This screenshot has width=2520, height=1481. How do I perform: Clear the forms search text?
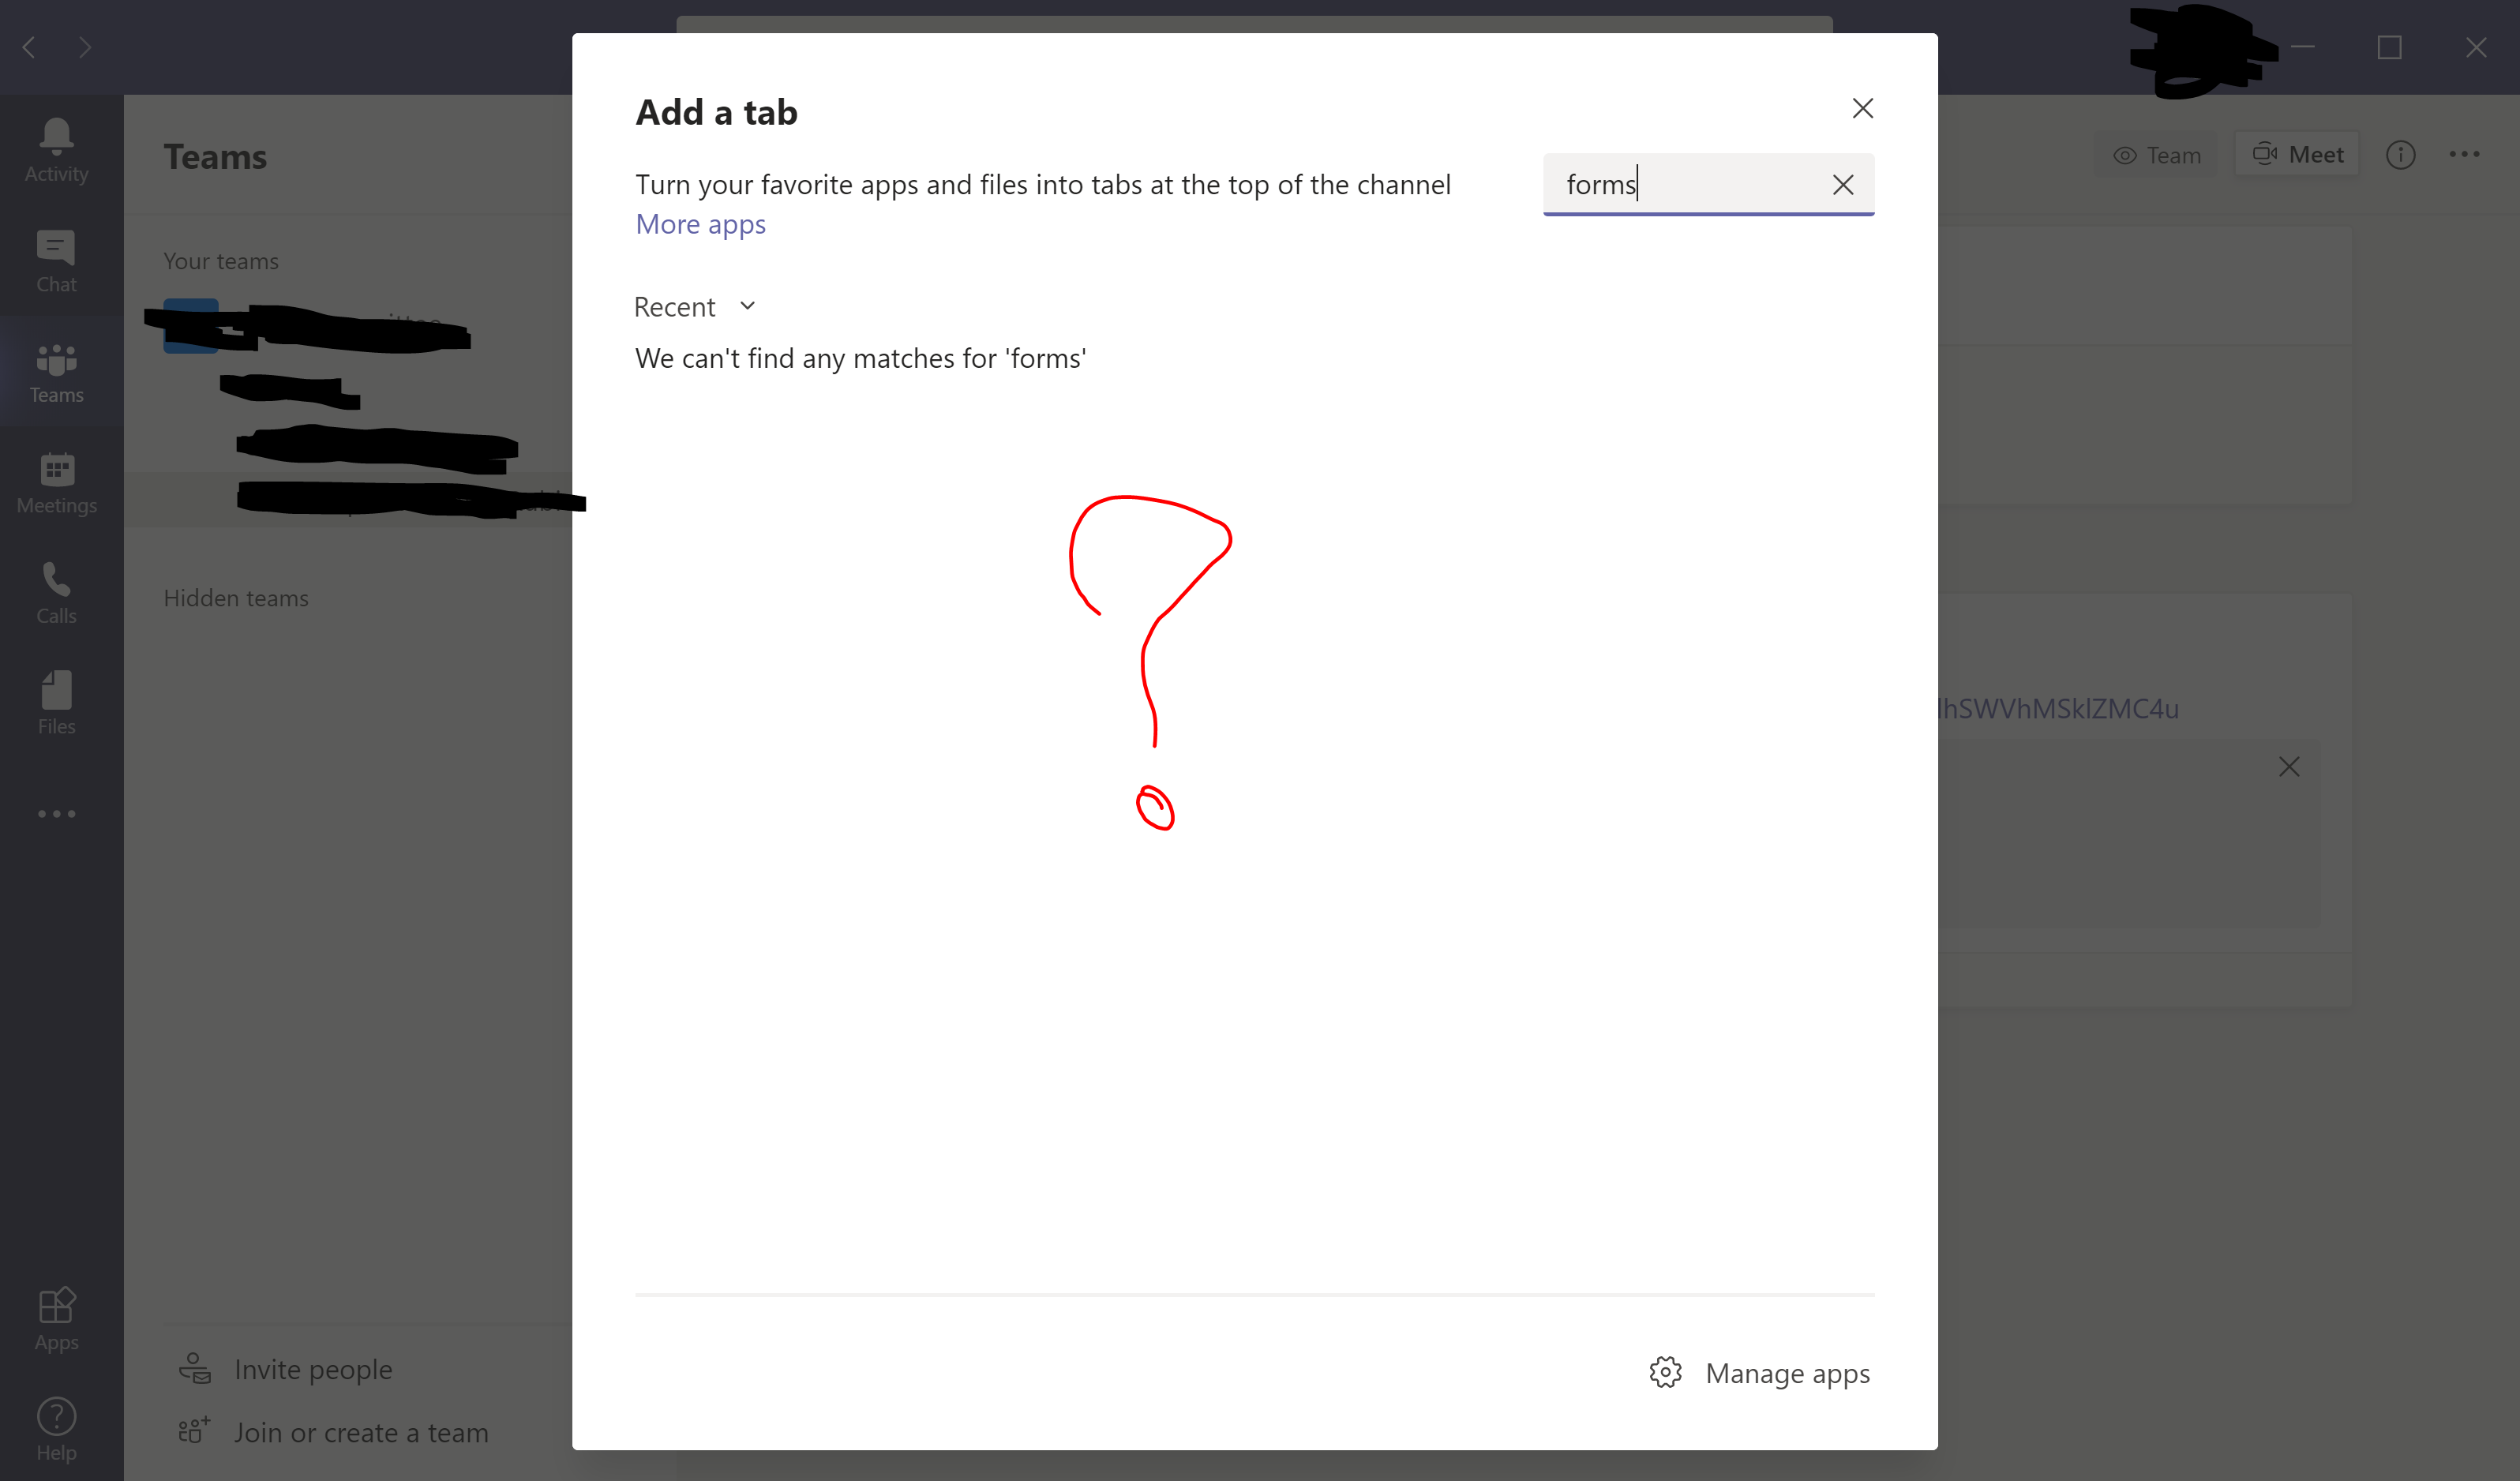point(1842,185)
